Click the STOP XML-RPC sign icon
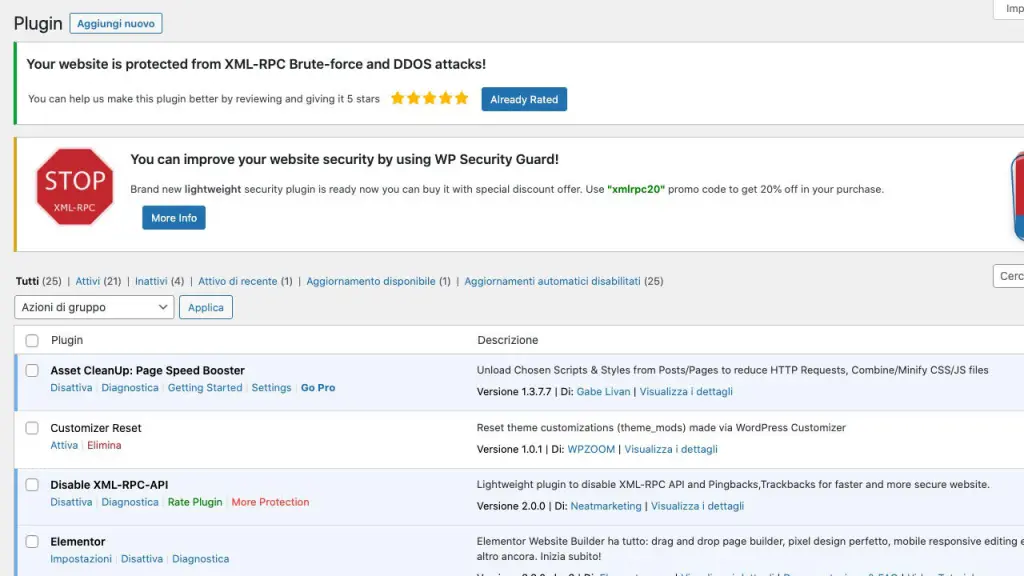The image size is (1024, 576). coord(74,187)
